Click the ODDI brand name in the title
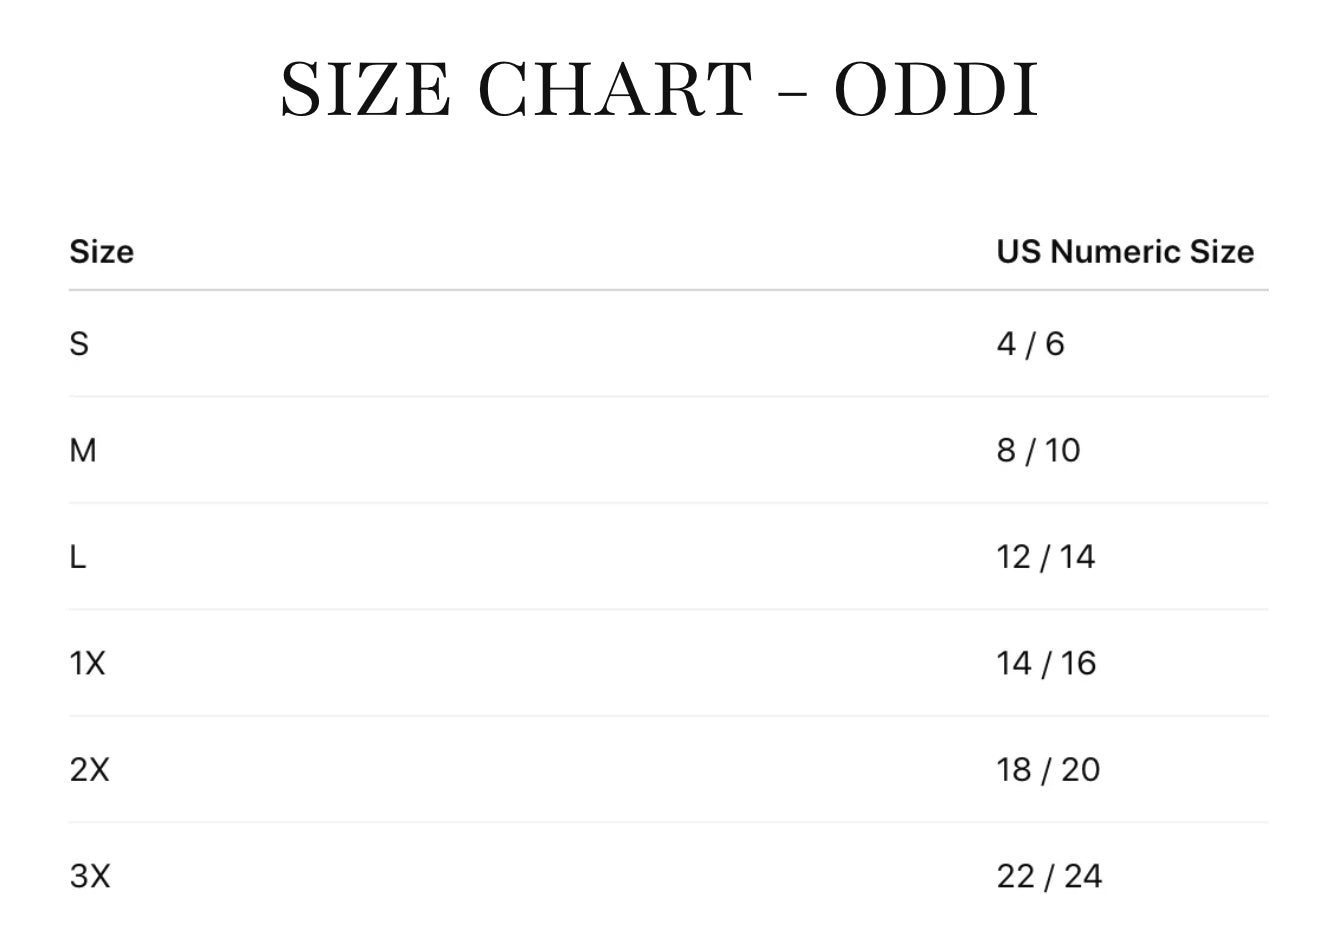Image resolution: width=1320 pixels, height=944 pixels. (x=936, y=90)
